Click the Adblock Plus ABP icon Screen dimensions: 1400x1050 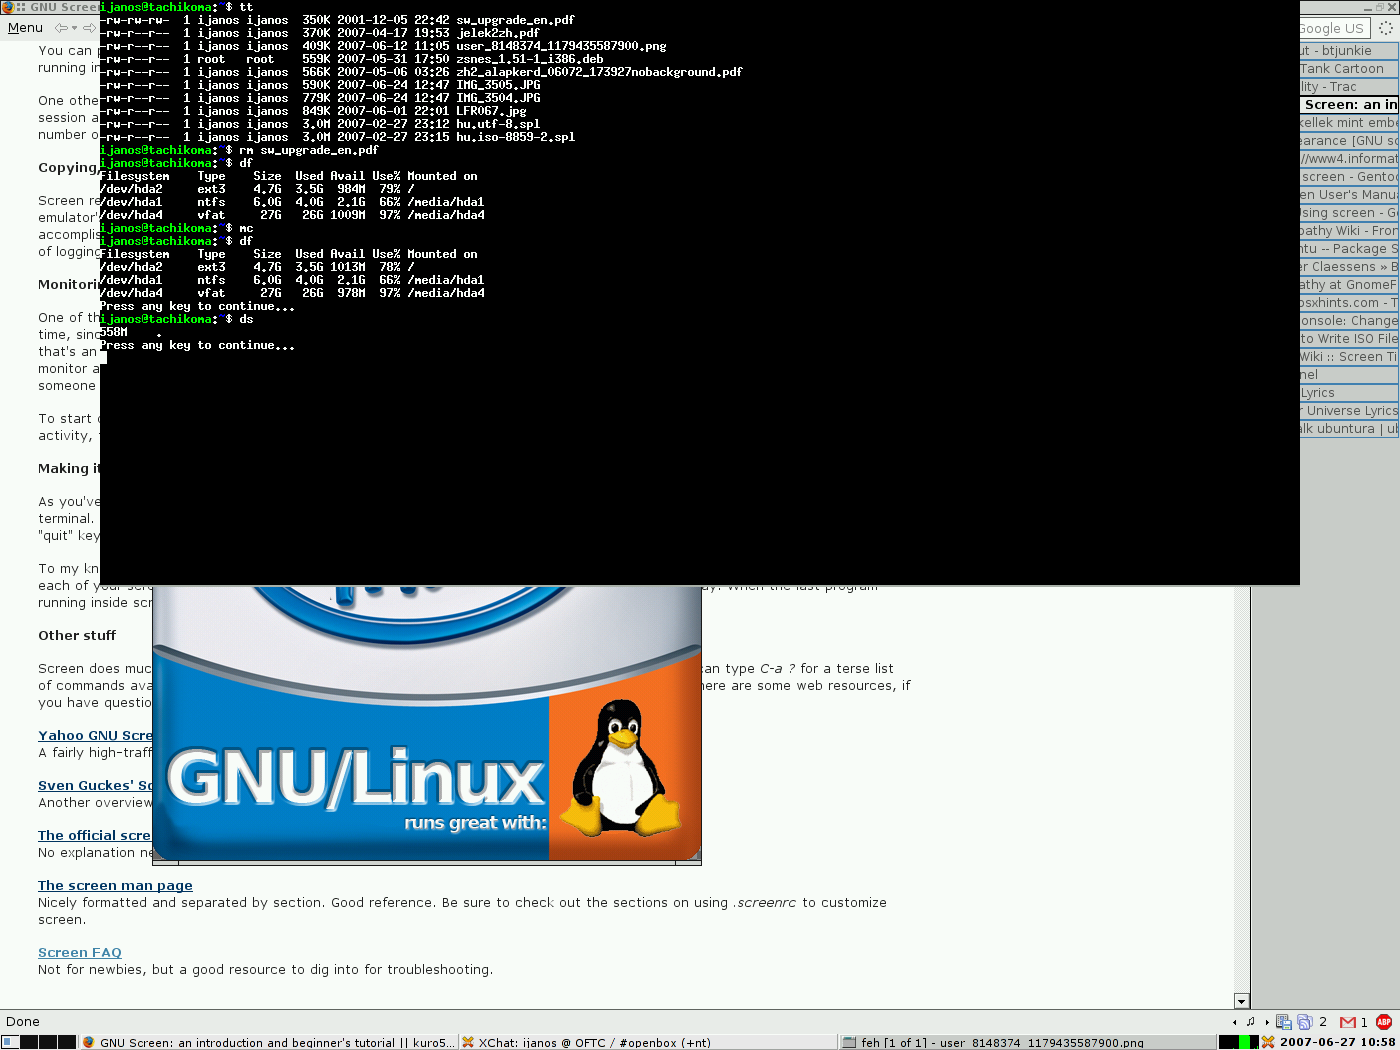pyautogui.click(x=1384, y=1021)
